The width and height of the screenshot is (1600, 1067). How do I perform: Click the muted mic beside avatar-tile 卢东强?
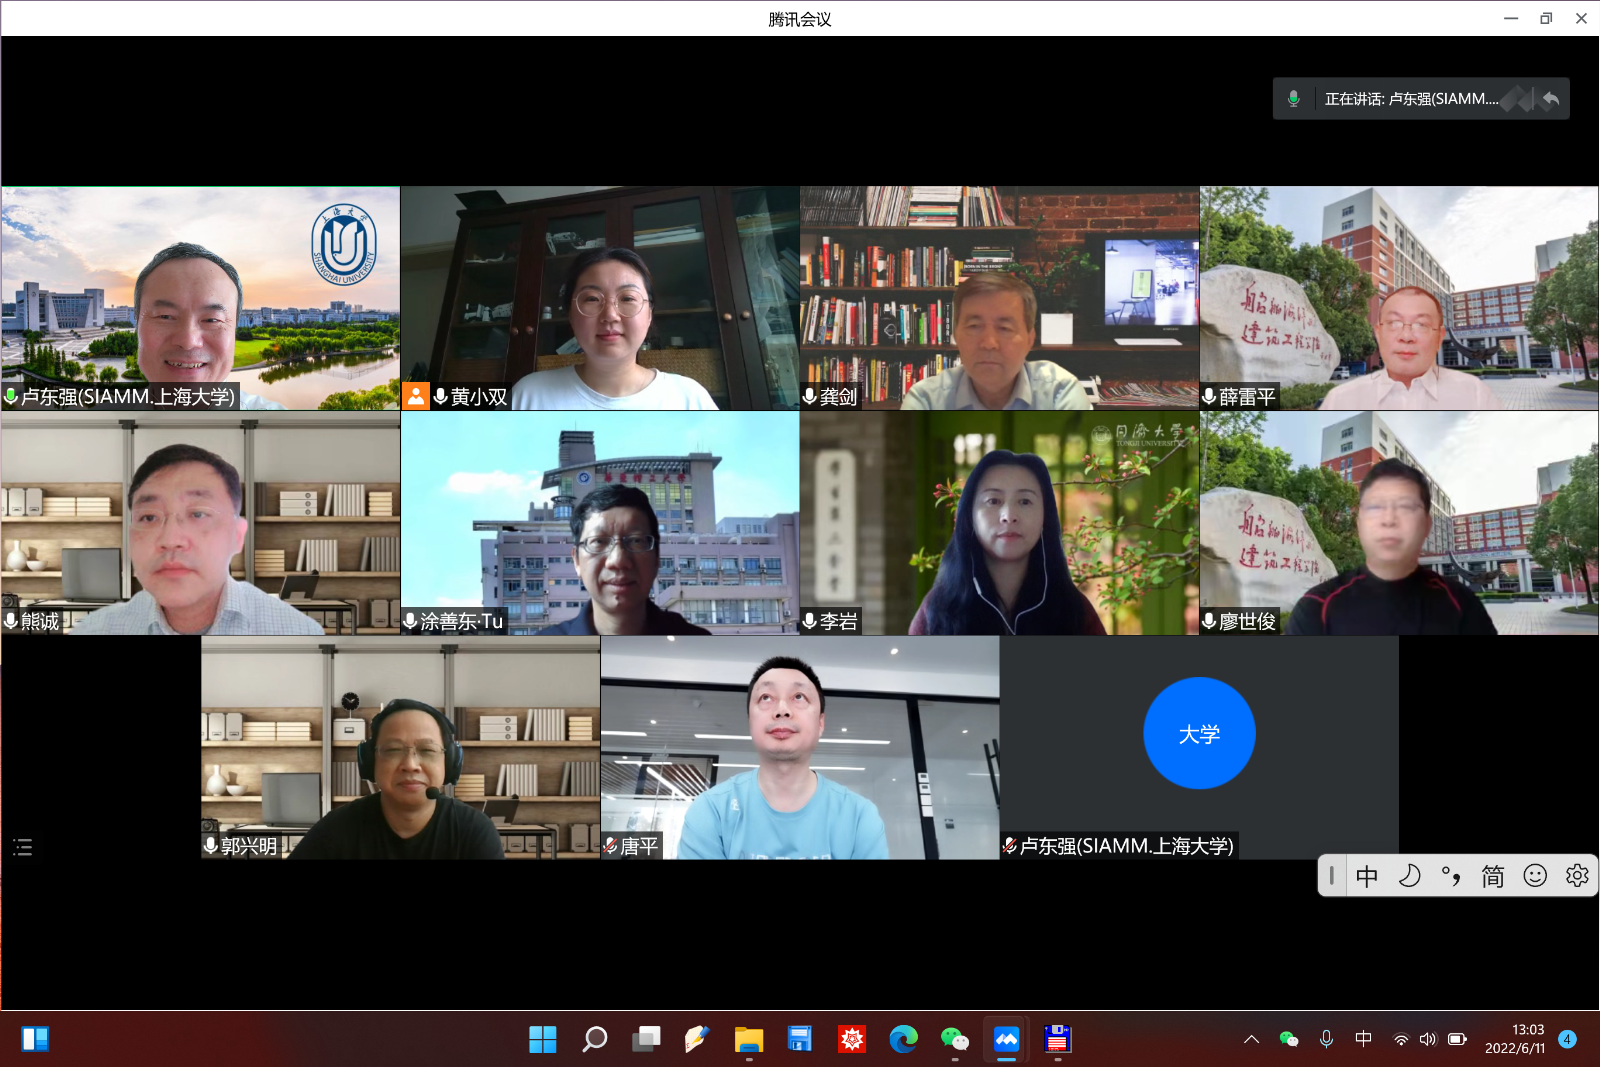coord(1010,846)
